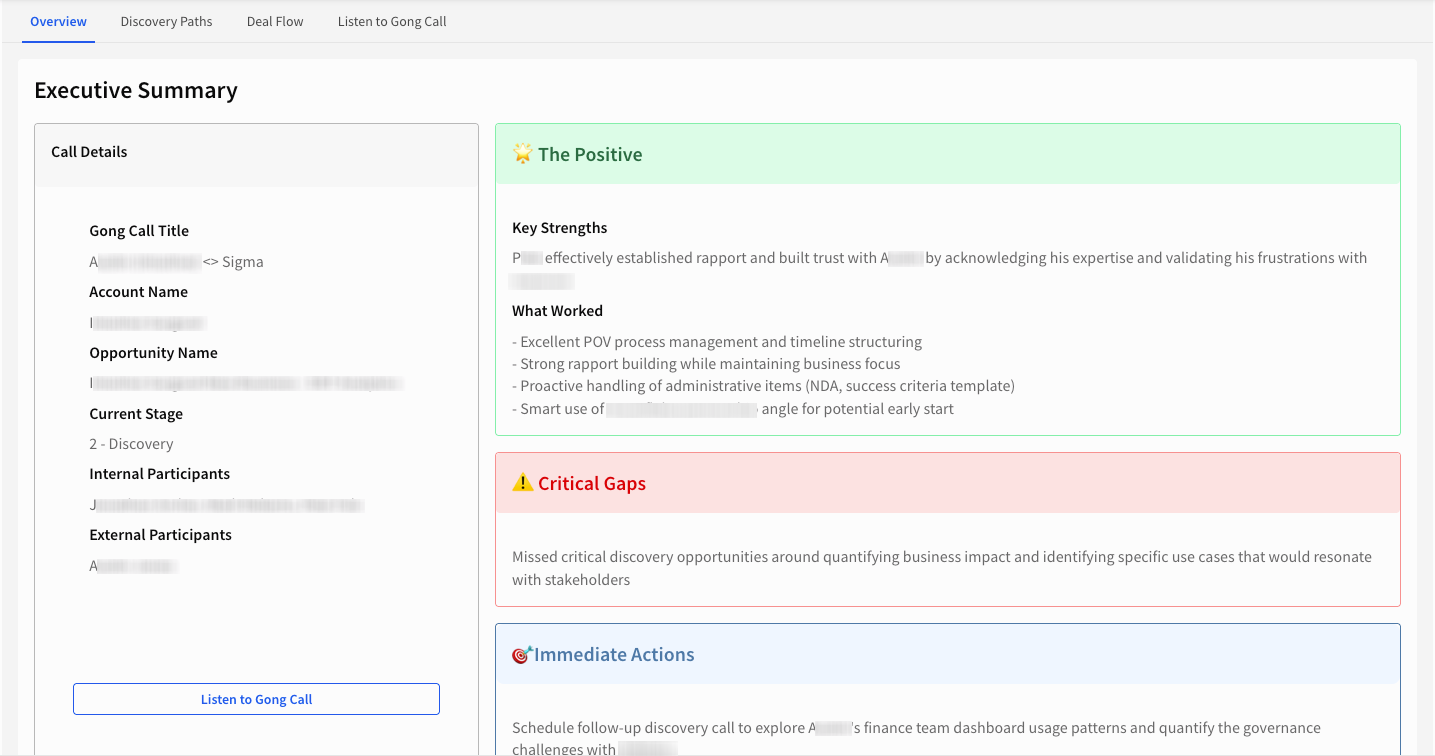1435x756 pixels.
Task: Select 'Schedule follow-up discovery call' paragraph
Action: tap(916, 738)
